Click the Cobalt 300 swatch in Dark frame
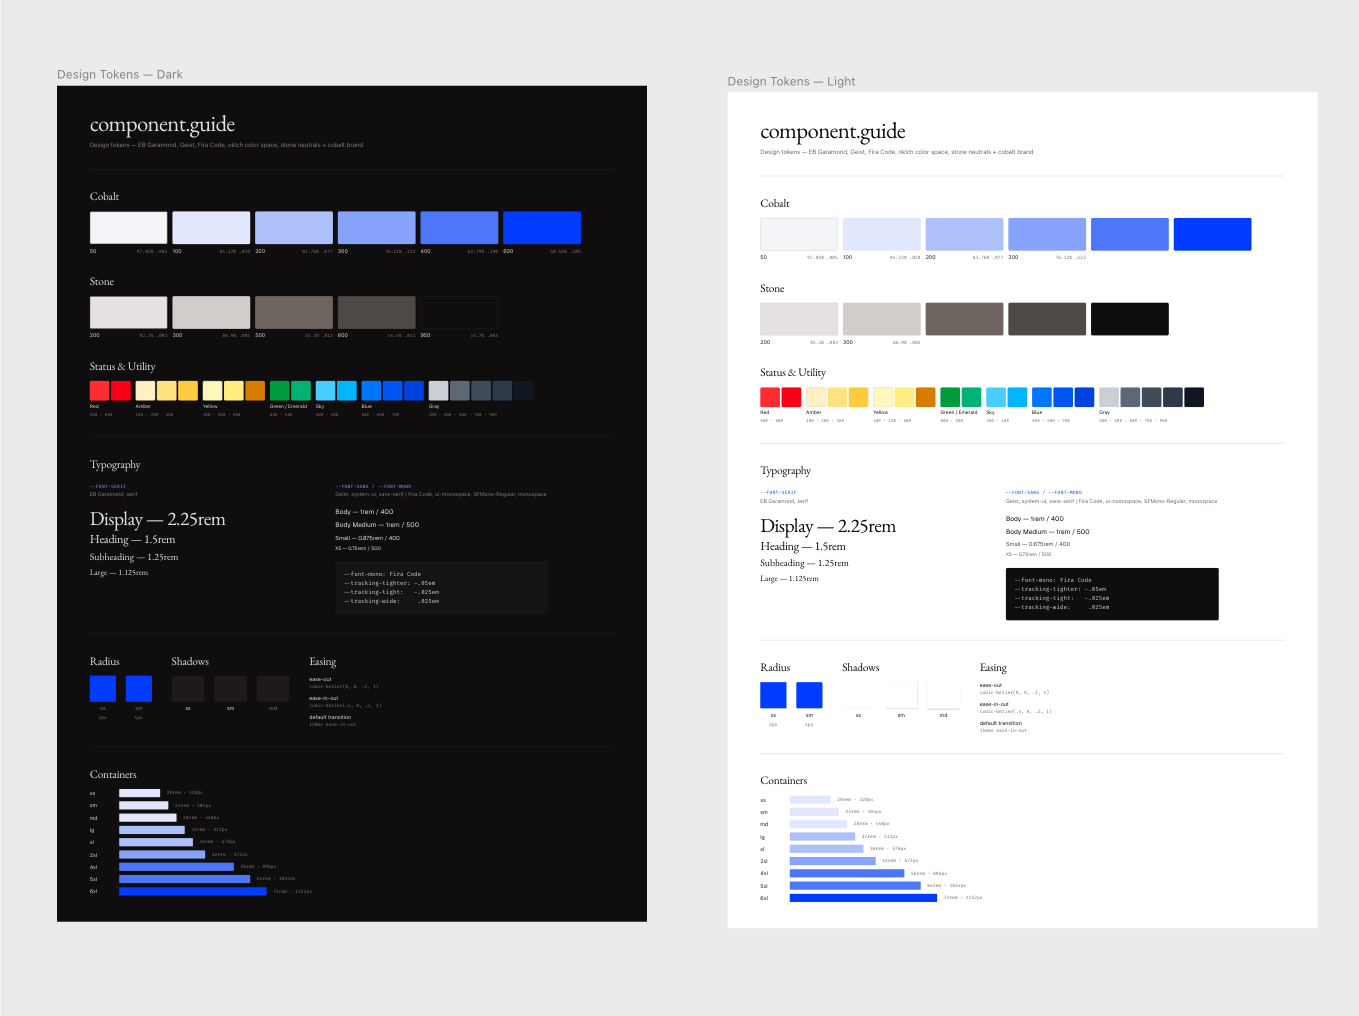The image size is (1359, 1016). [x=376, y=228]
